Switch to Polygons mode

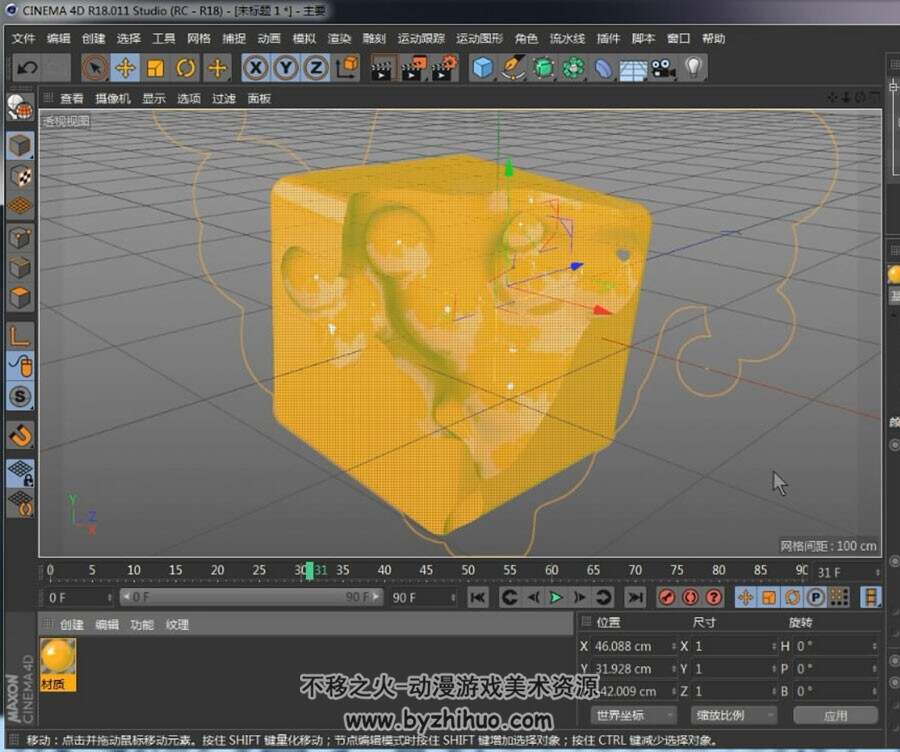point(20,297)
